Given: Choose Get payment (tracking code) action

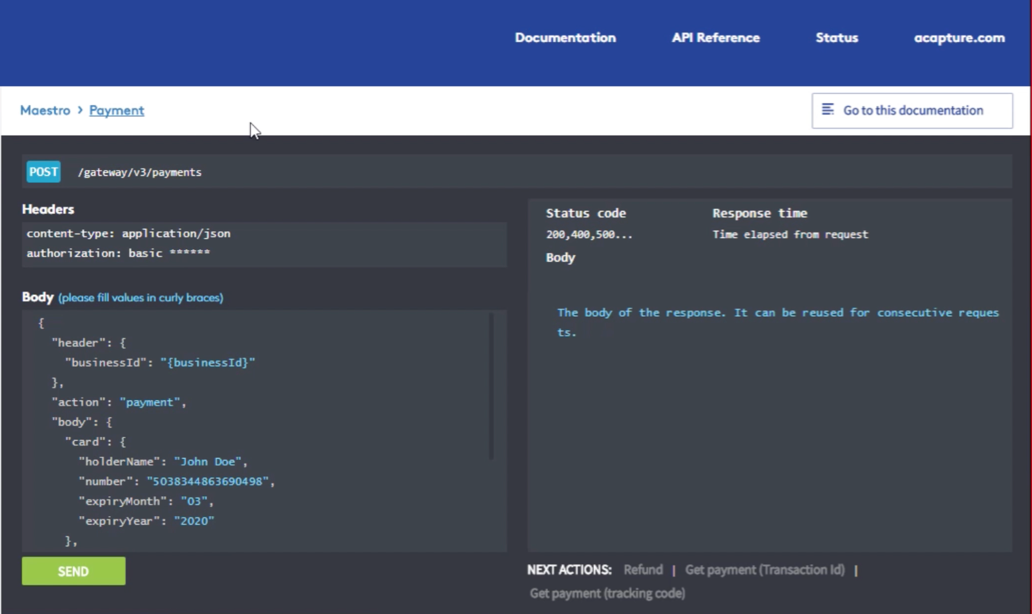Looking at the screenshot, I should (607, 594).
